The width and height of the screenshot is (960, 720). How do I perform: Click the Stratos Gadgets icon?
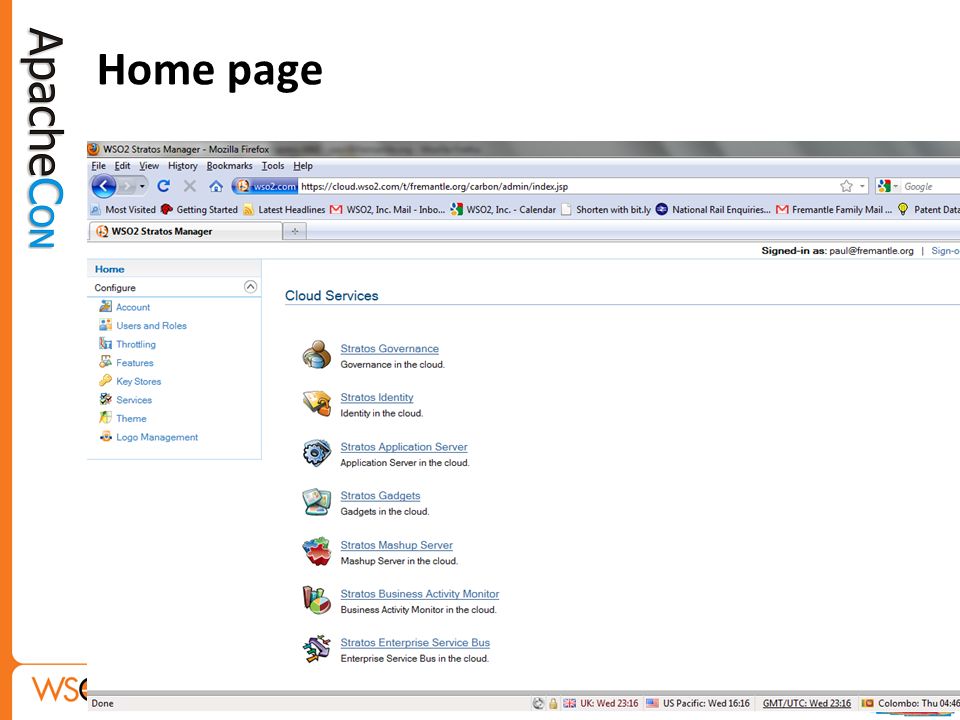point(317,502)
